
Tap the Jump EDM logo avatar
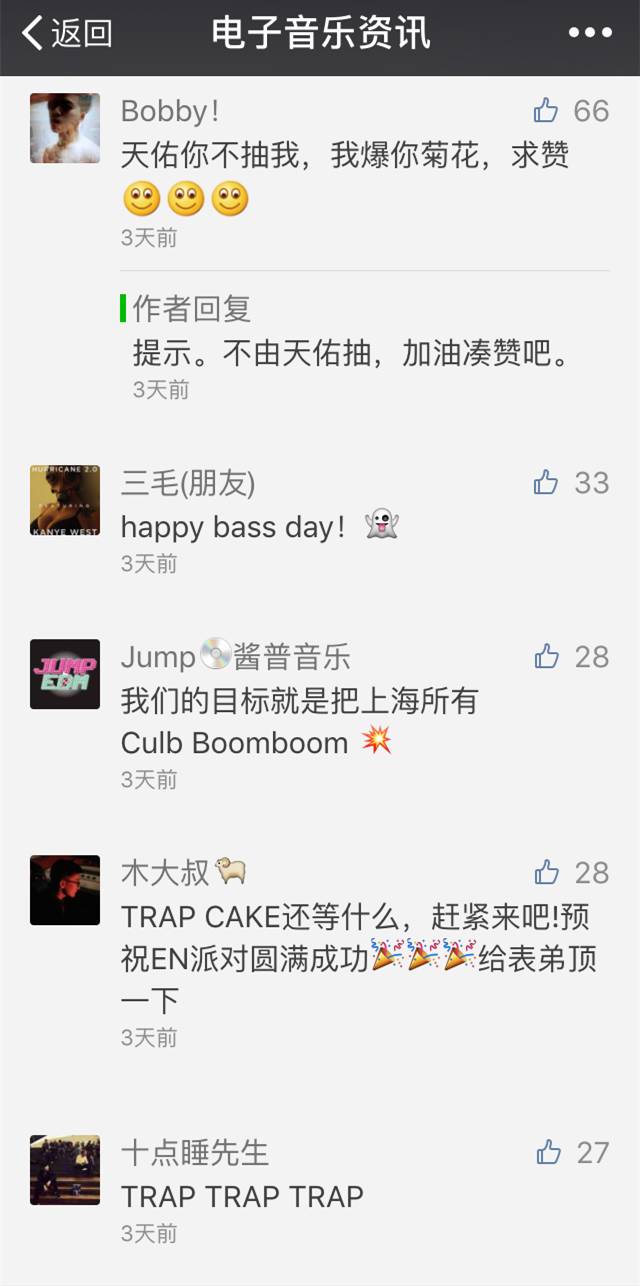click(65, 674)
